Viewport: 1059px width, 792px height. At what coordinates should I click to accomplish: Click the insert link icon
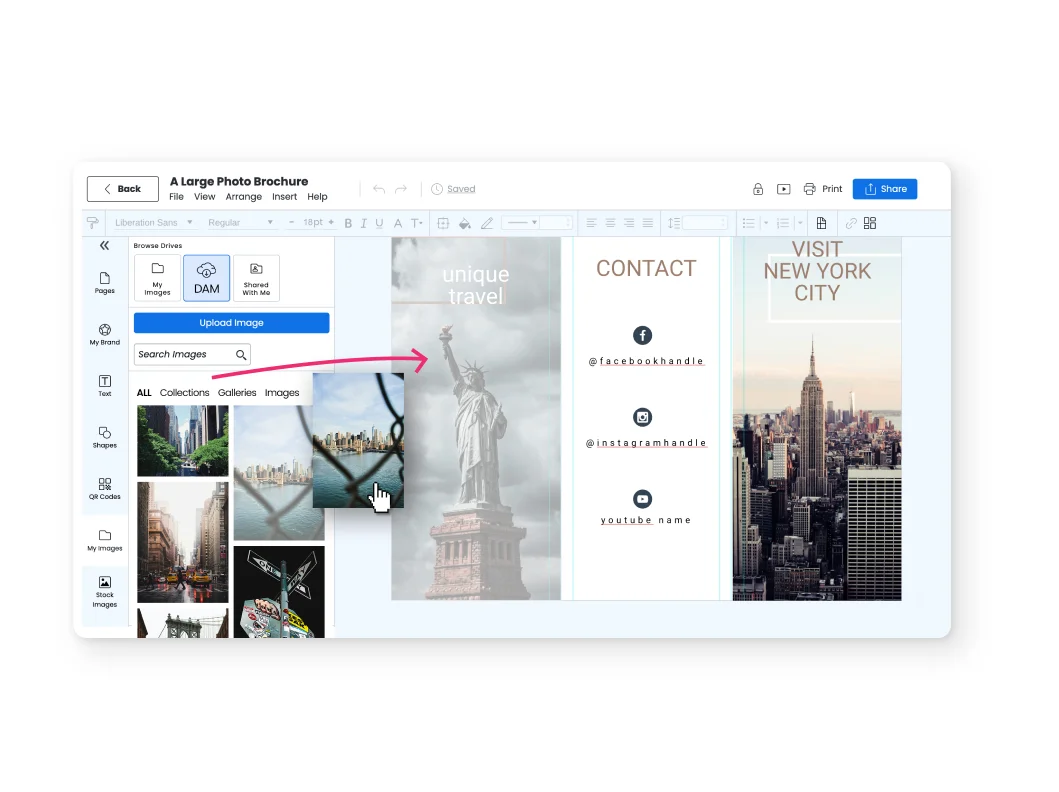pyautogui.click(x=851, y=223)
